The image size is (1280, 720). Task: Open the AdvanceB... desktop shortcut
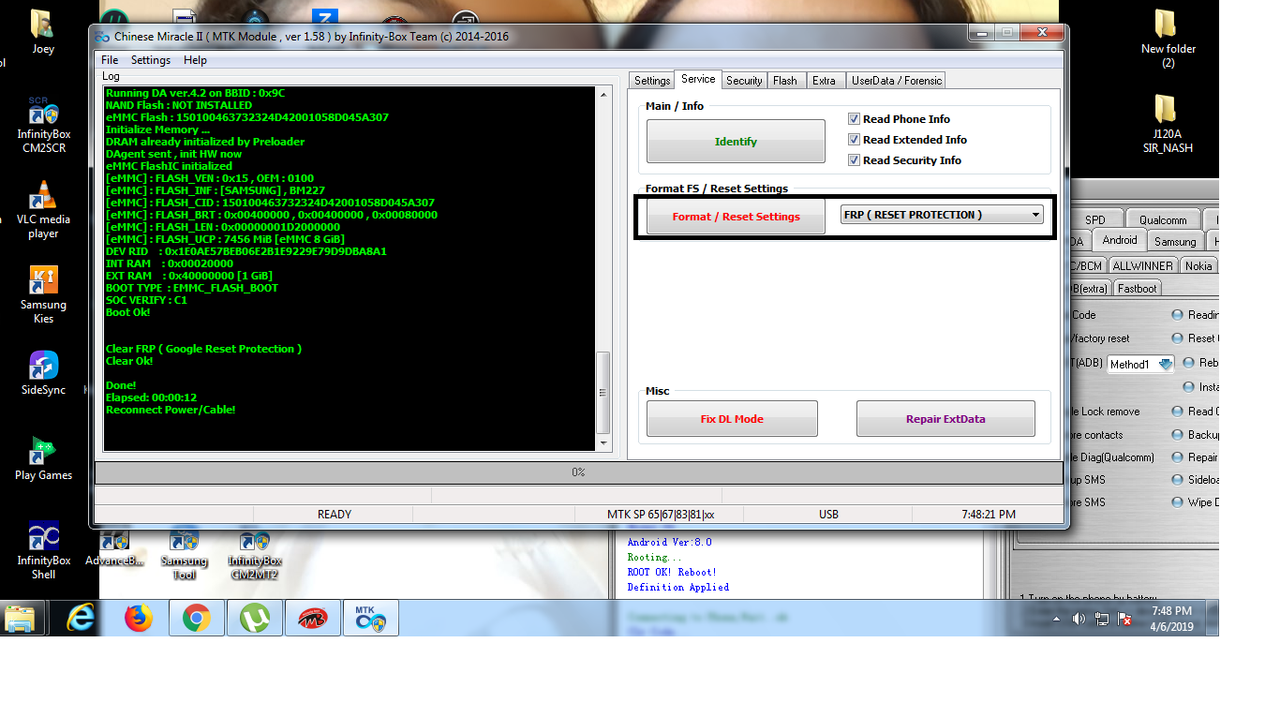[x=114, y=548]
